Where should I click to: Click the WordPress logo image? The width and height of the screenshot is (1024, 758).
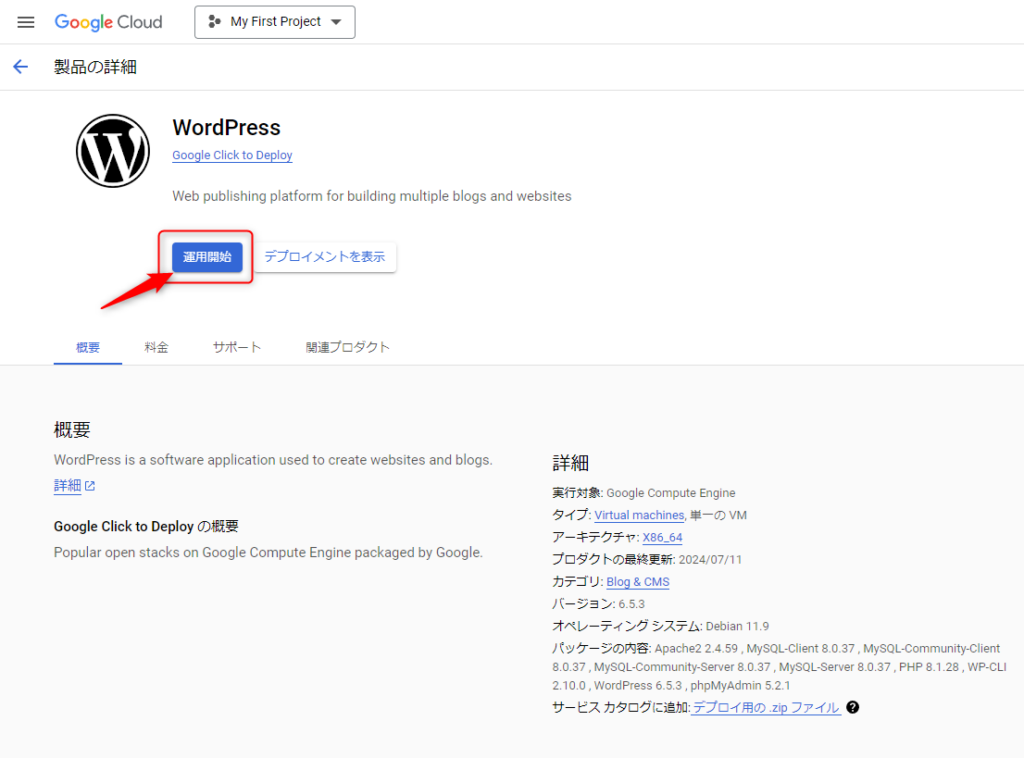pos(112,151)
